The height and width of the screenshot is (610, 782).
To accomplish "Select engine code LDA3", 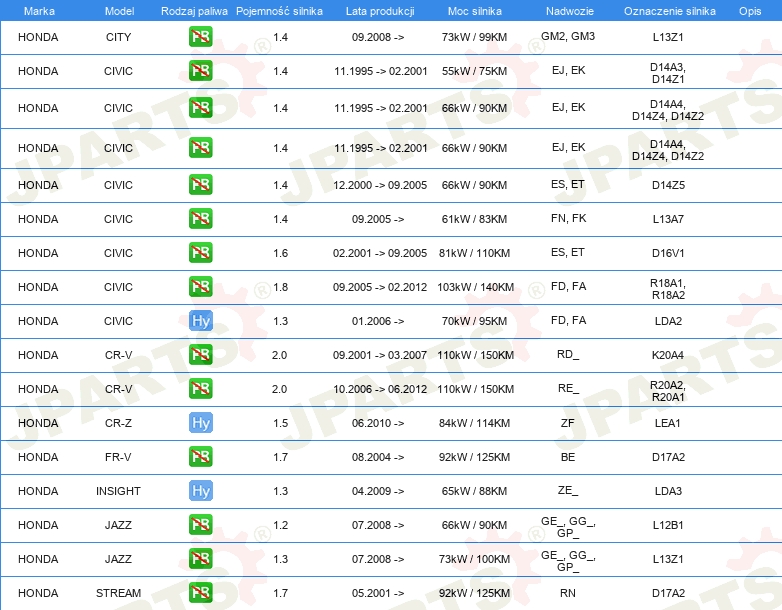I will pyautogui.click(x=668, y=491).
